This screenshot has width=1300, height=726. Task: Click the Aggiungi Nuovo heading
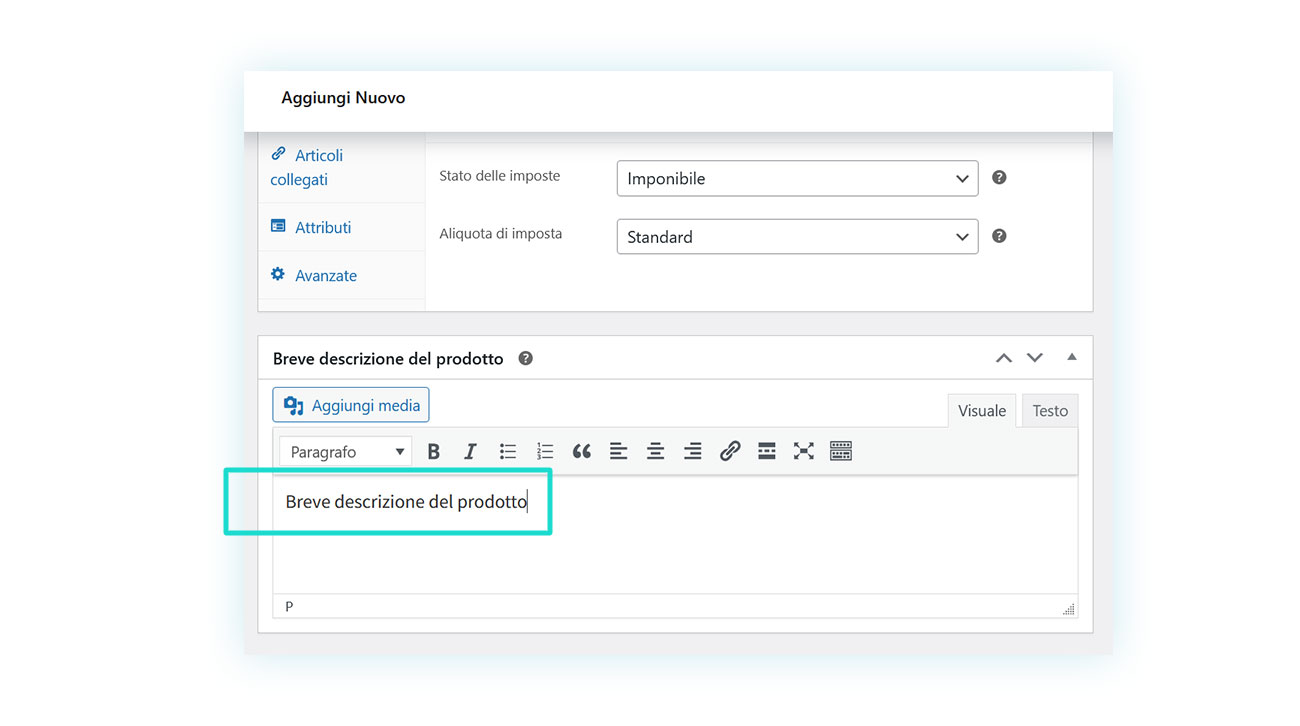[343, 98]
